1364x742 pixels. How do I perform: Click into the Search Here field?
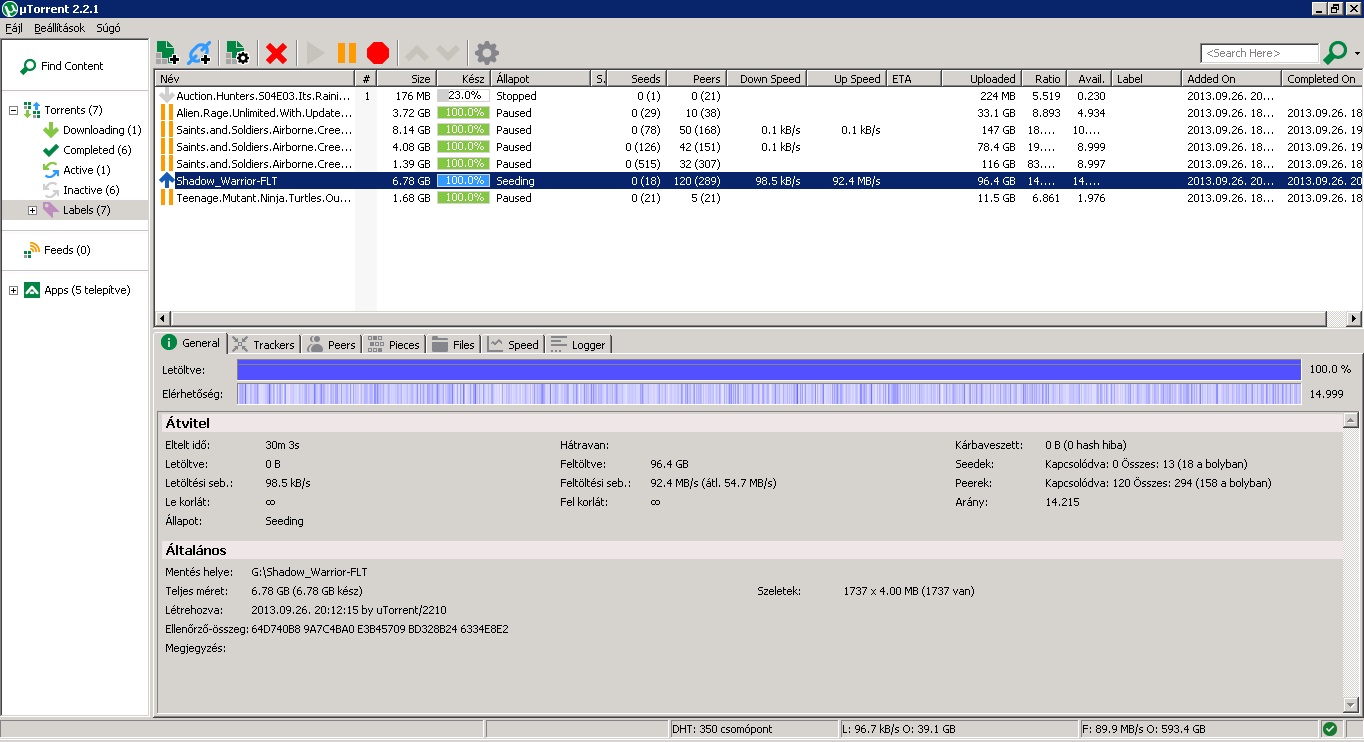pos(1260,53)
